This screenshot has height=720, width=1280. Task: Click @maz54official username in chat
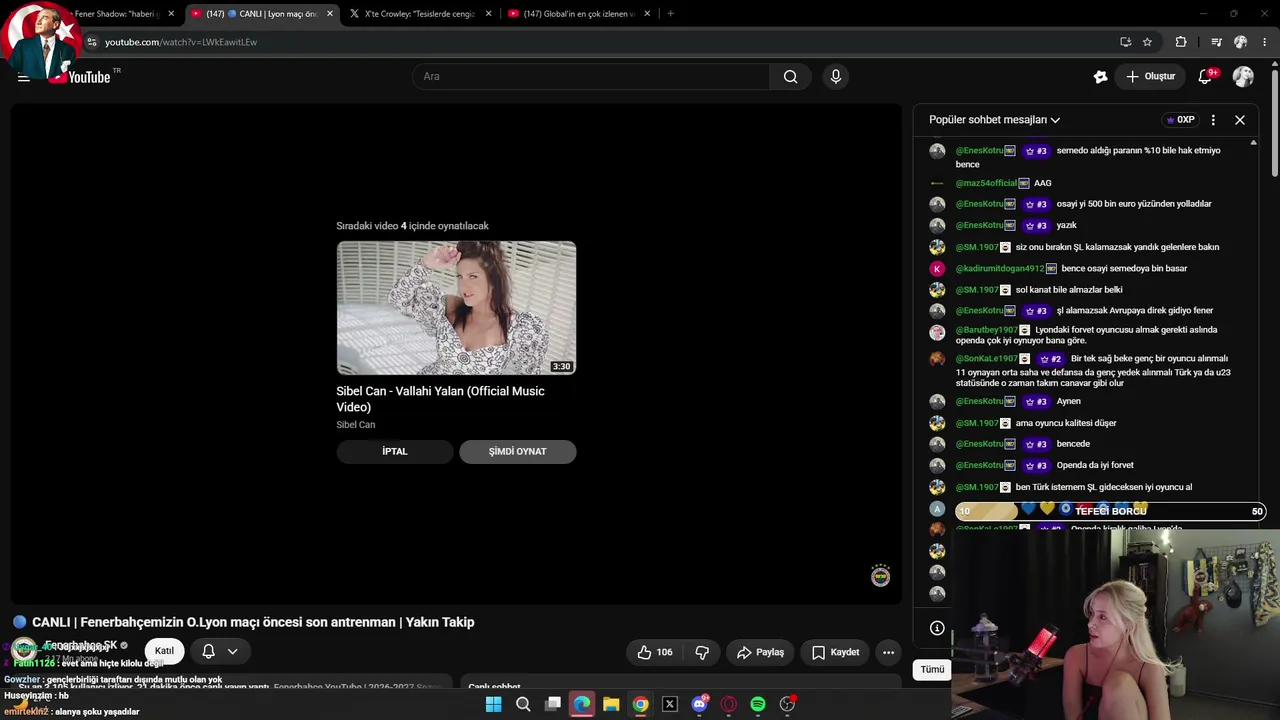(x=986, y=183)
